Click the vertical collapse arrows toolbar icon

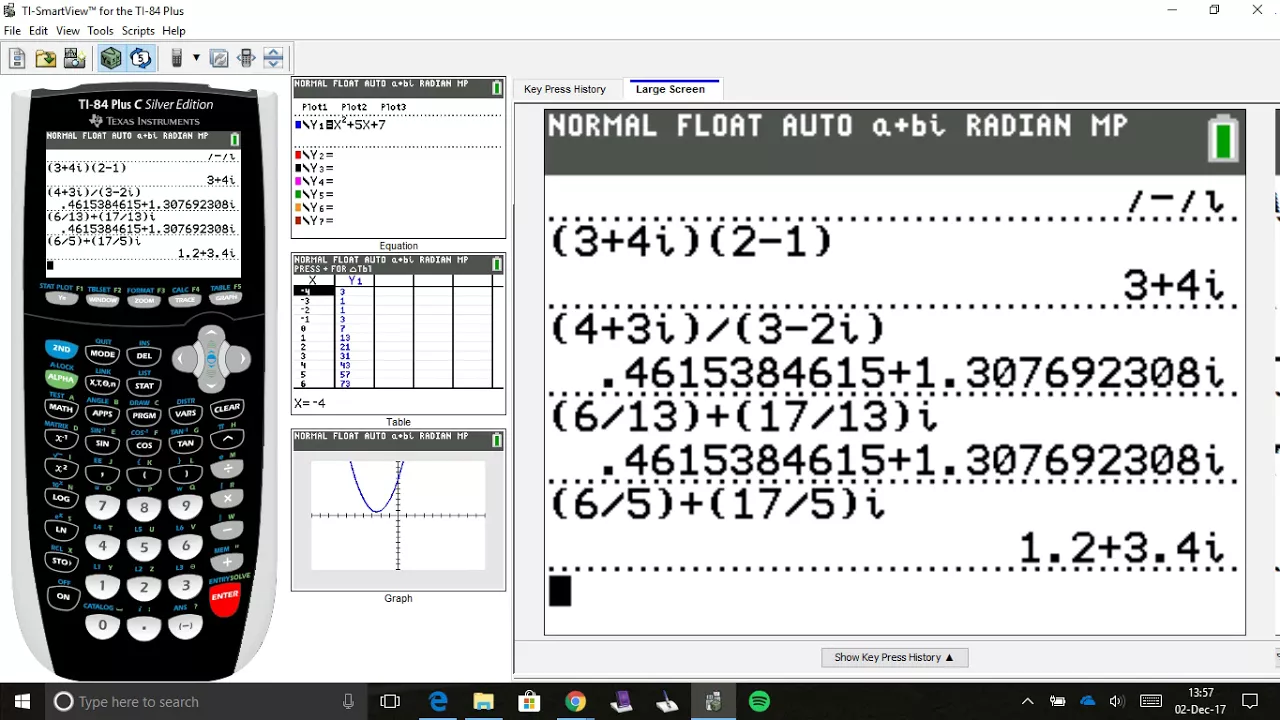point(273,58)
